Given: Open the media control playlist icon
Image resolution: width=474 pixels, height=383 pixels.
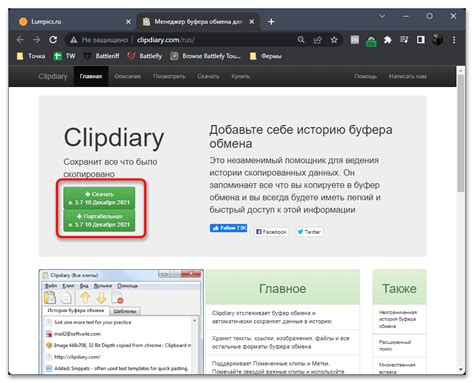Looking at the screenshot, I should (x=404, y=40).
